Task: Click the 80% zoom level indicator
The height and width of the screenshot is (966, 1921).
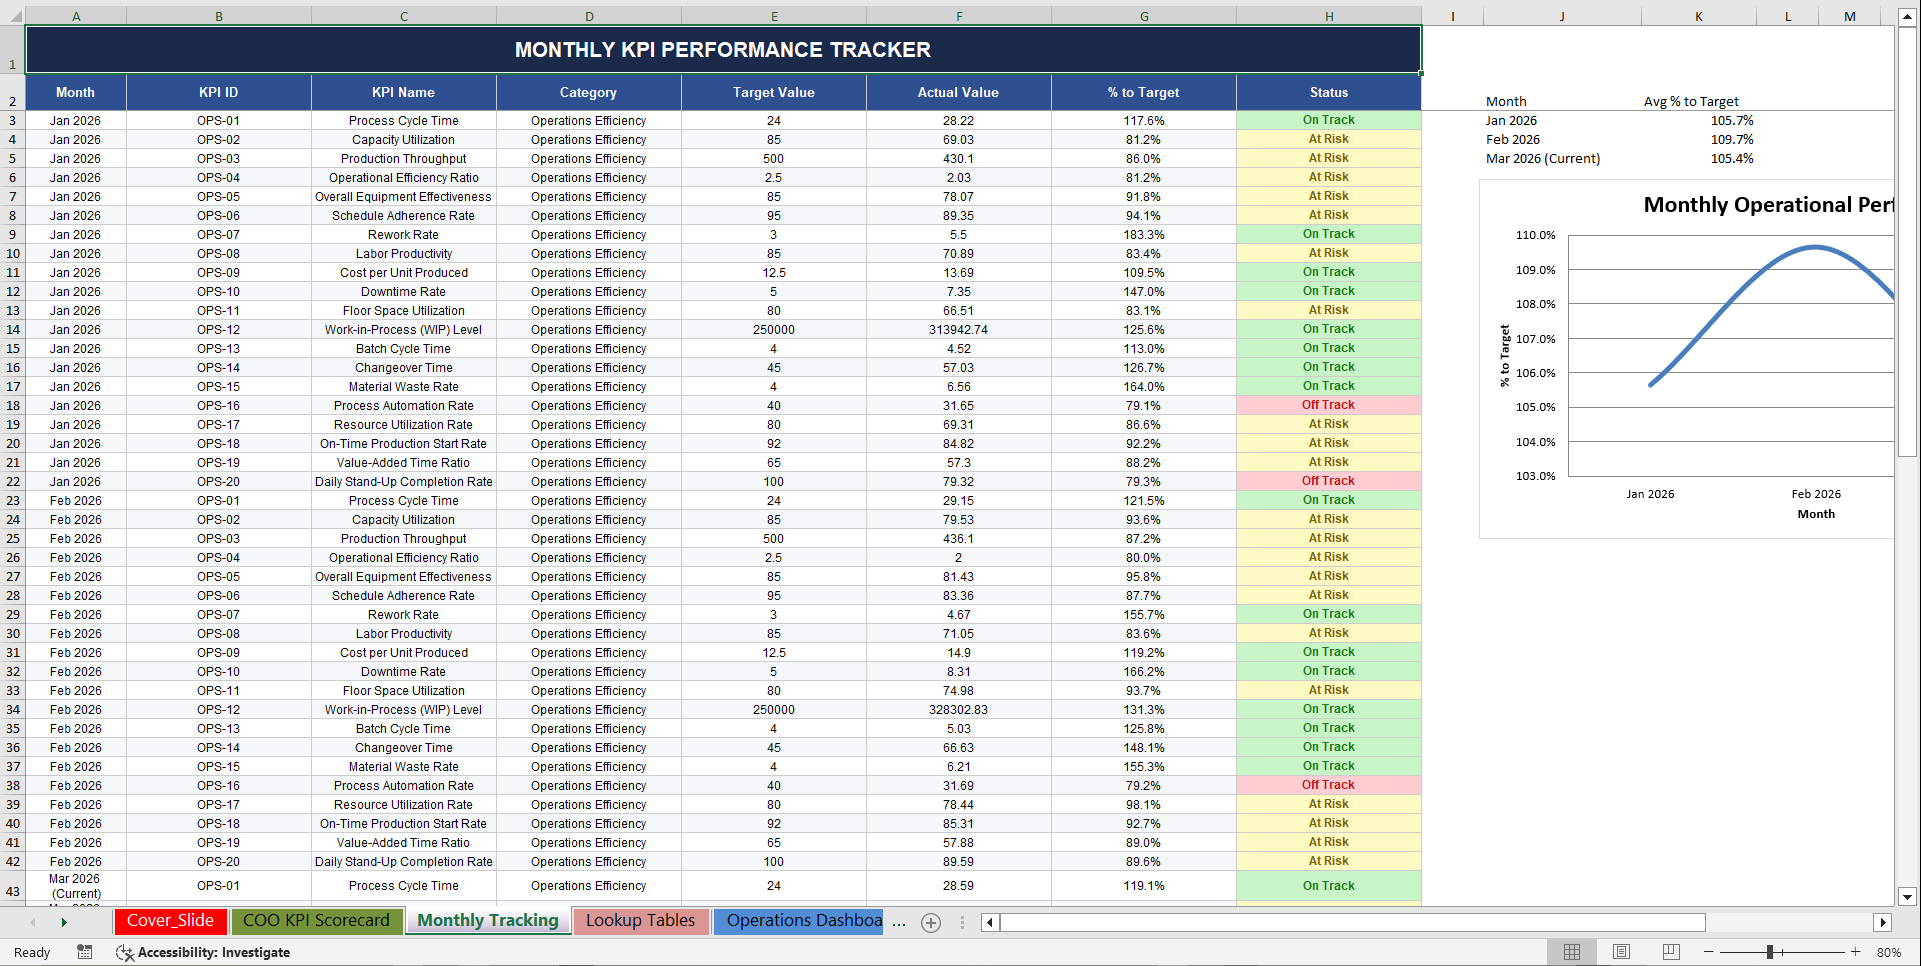Action: pyautogui.click(x=1889, y=952)
